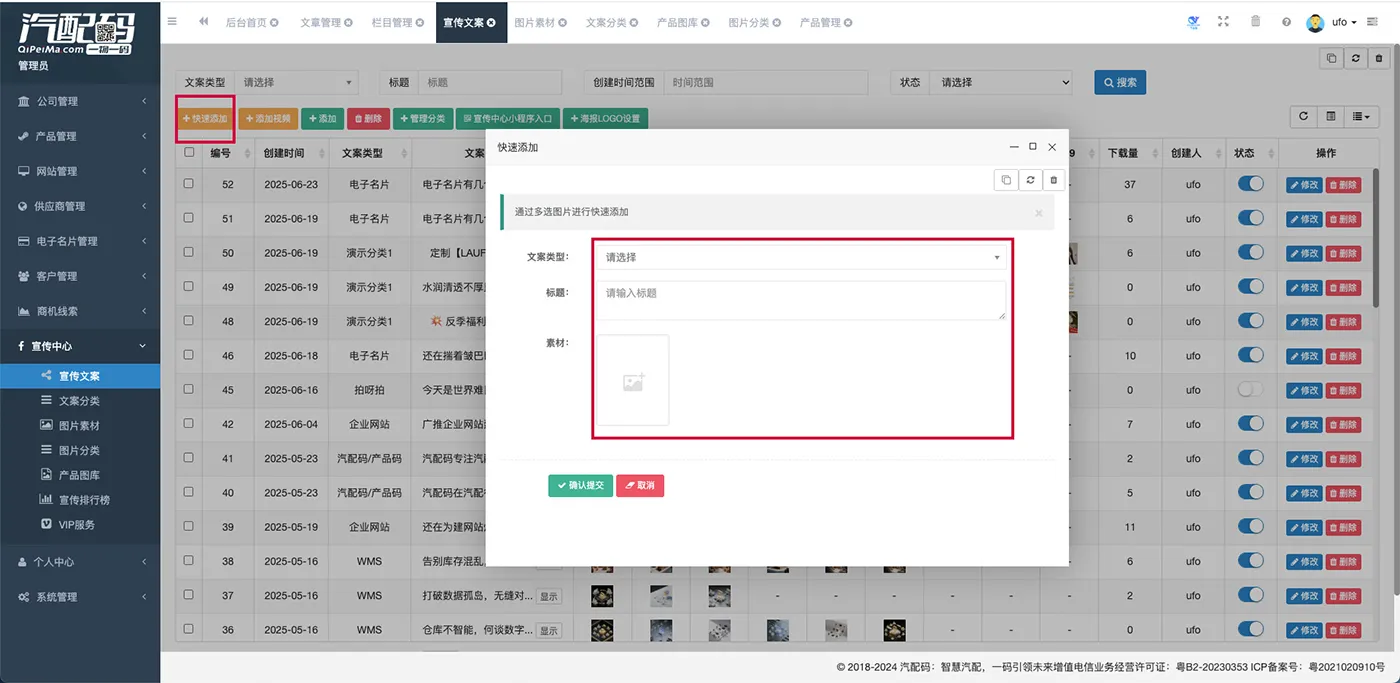
Task: Open the 状态 filter dropdown
Action: pyautogui.click(x=1000, y=83)
